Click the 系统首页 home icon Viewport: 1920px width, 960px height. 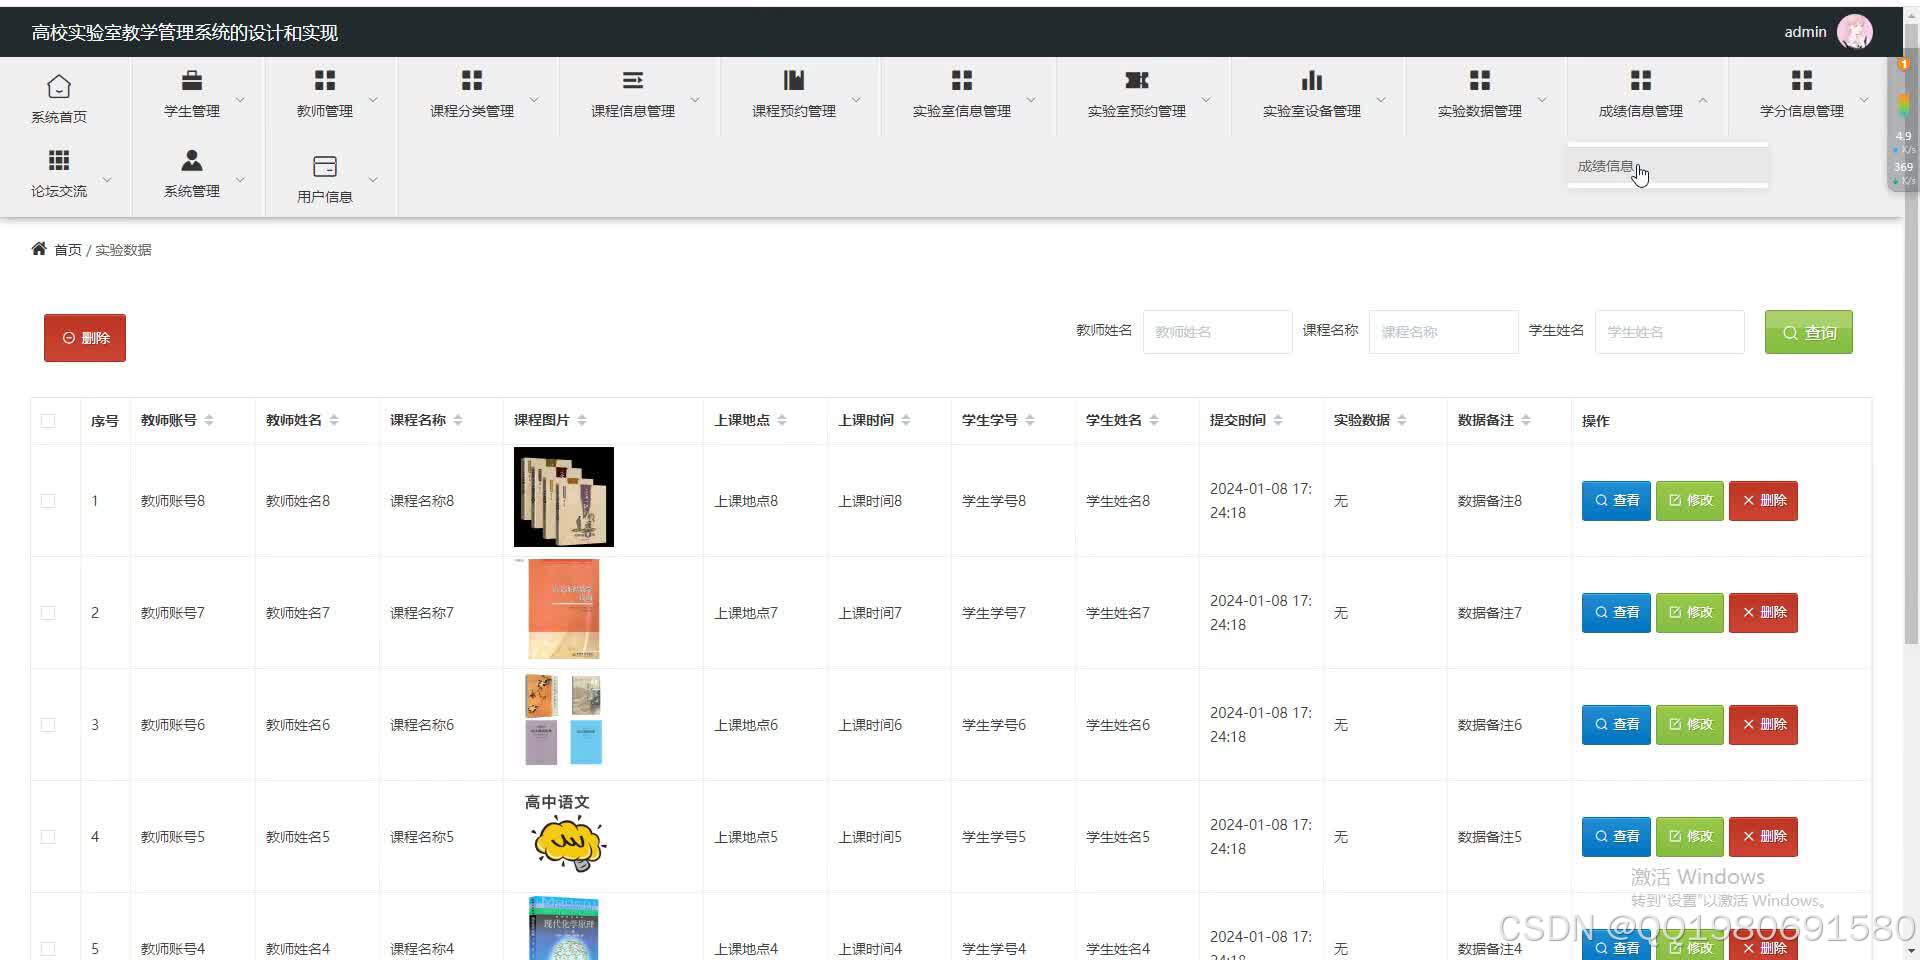point(58,86)
